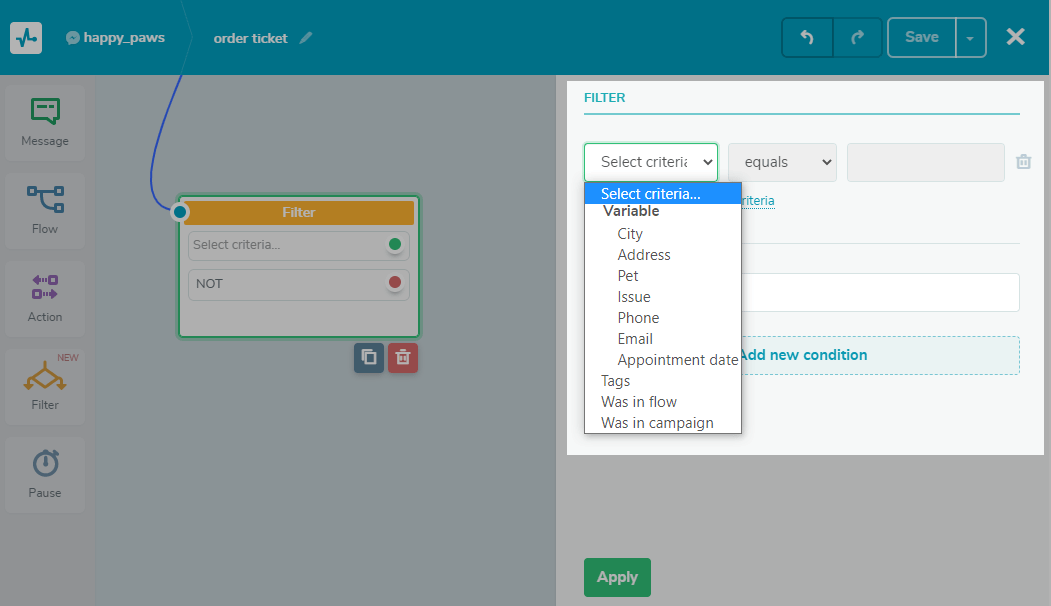Viewport: 1051px width, 606px height.
Task: Choose the Pause block icon
Action: pos(45,473)
